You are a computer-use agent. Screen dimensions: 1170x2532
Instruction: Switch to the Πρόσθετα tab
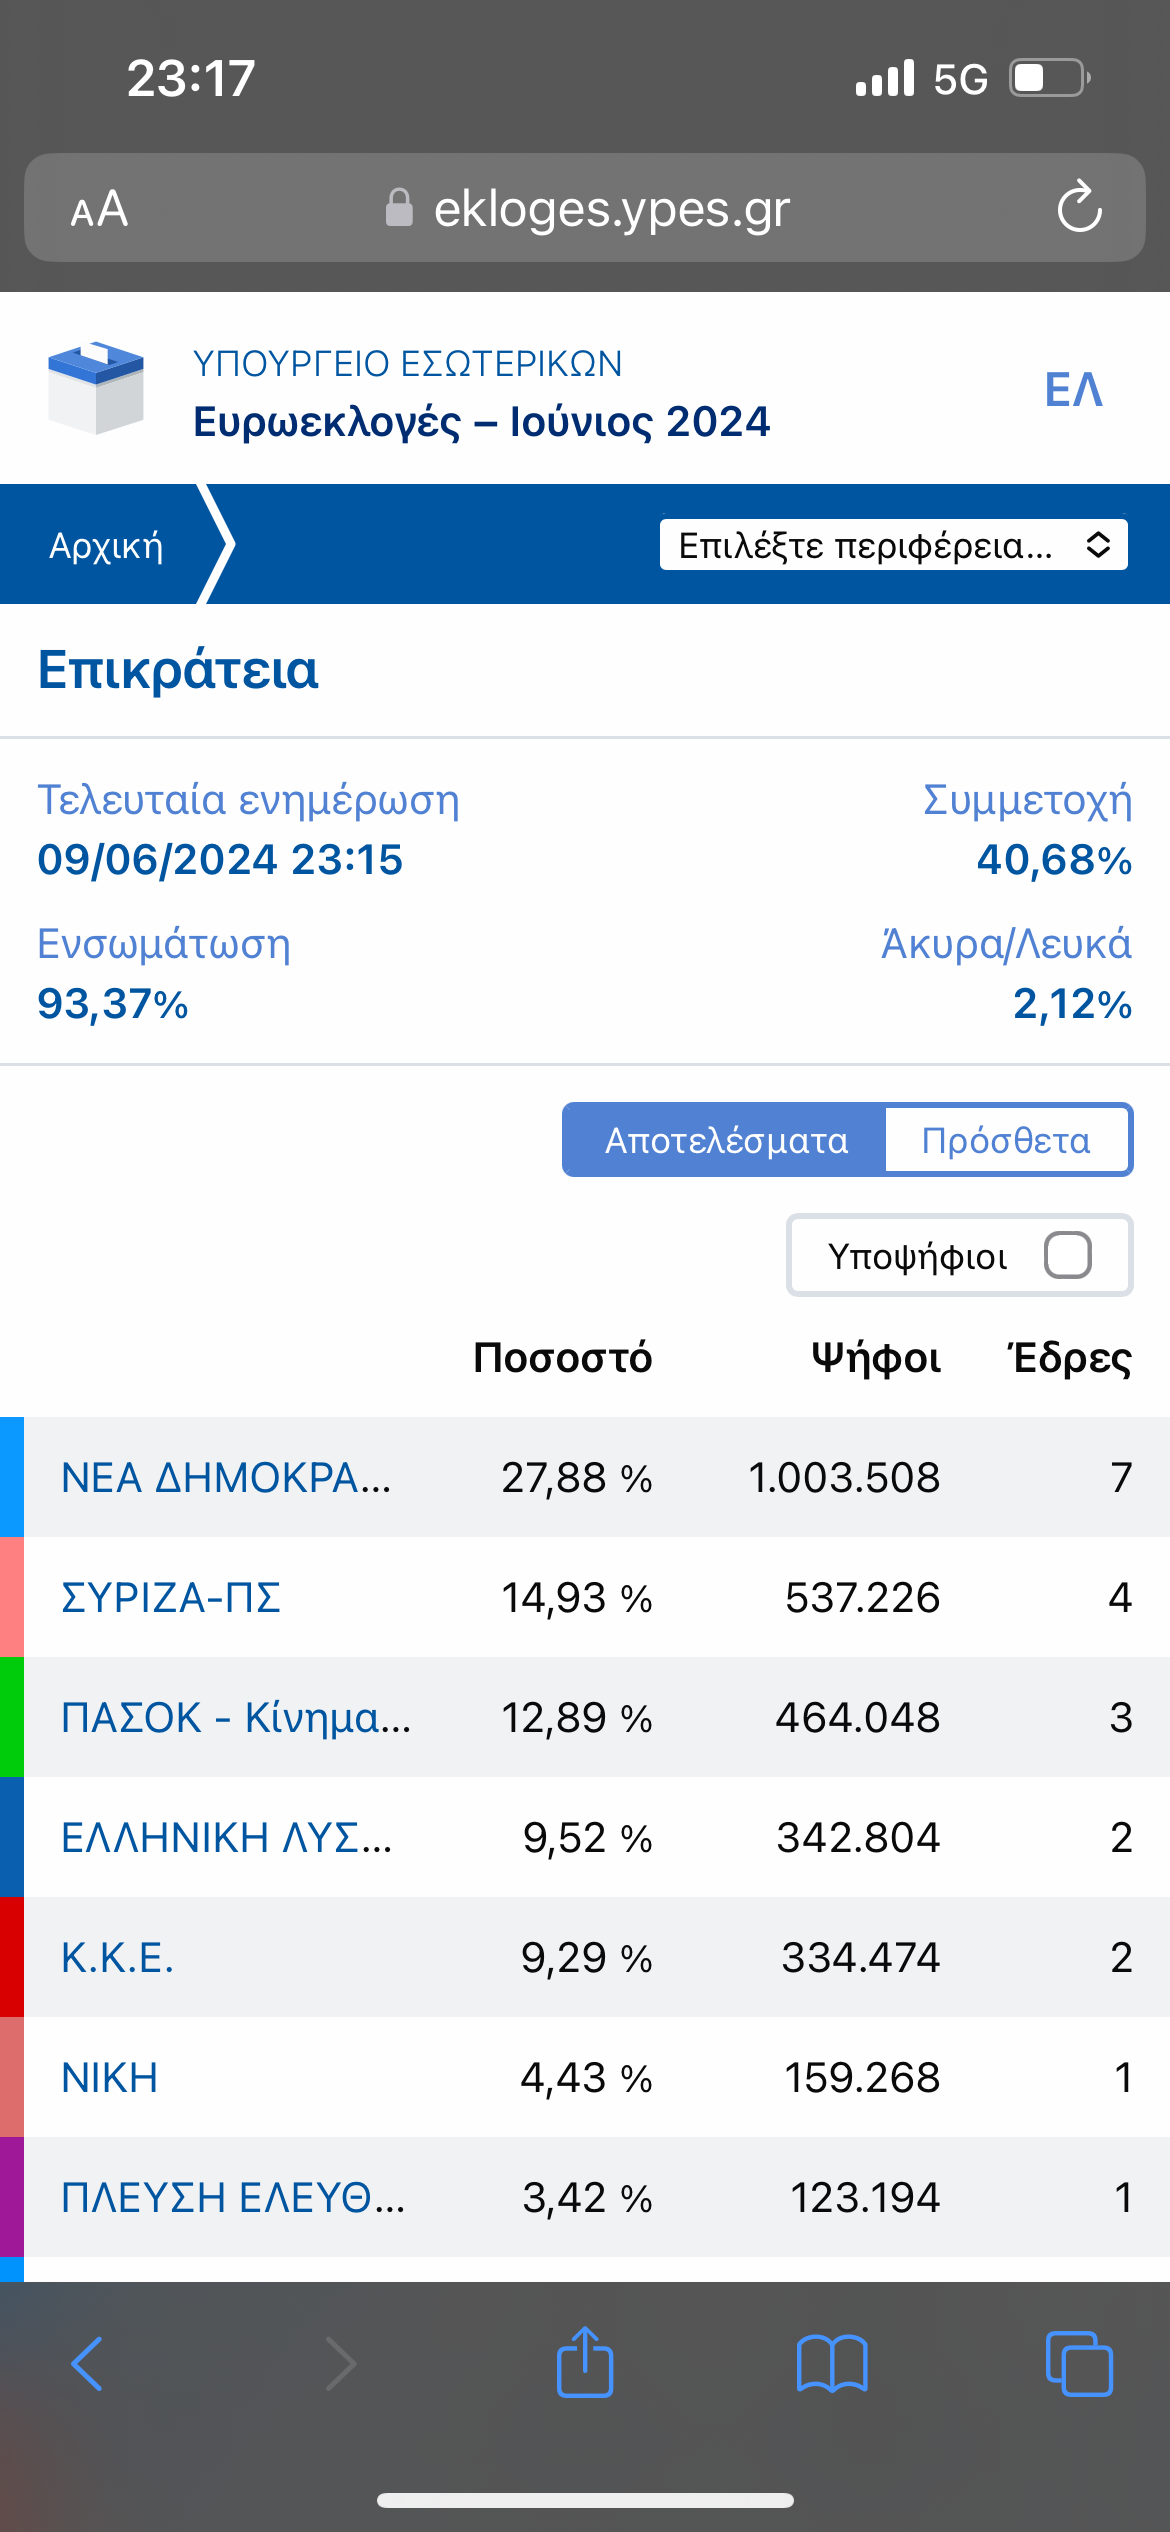tap(1007, 1140)
